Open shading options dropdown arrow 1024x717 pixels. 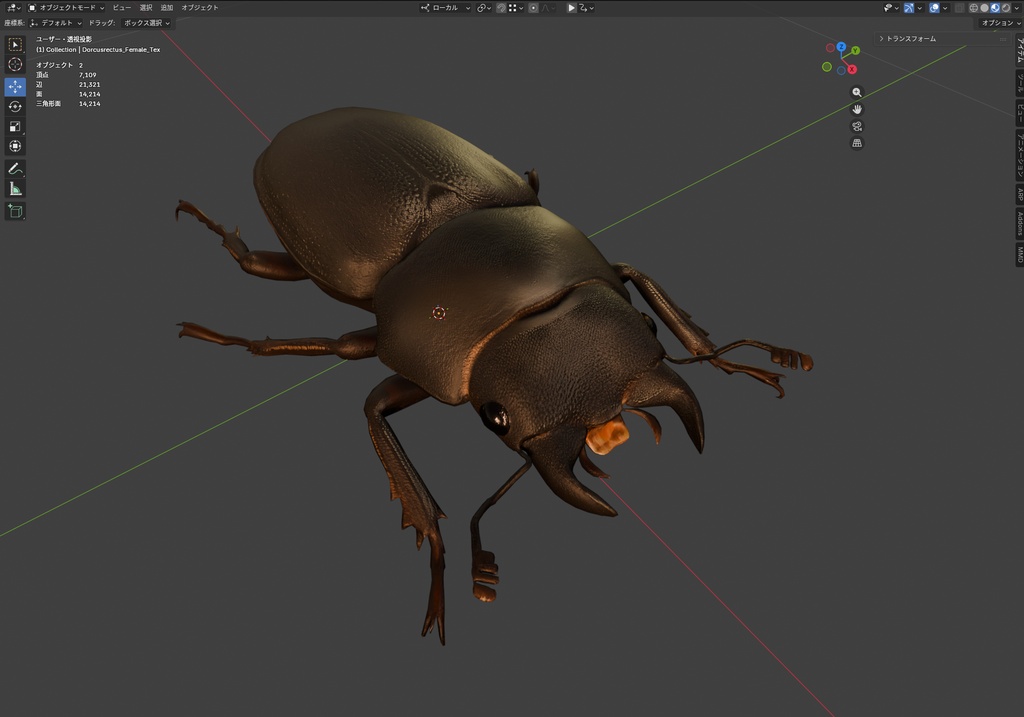point(1017,8)
